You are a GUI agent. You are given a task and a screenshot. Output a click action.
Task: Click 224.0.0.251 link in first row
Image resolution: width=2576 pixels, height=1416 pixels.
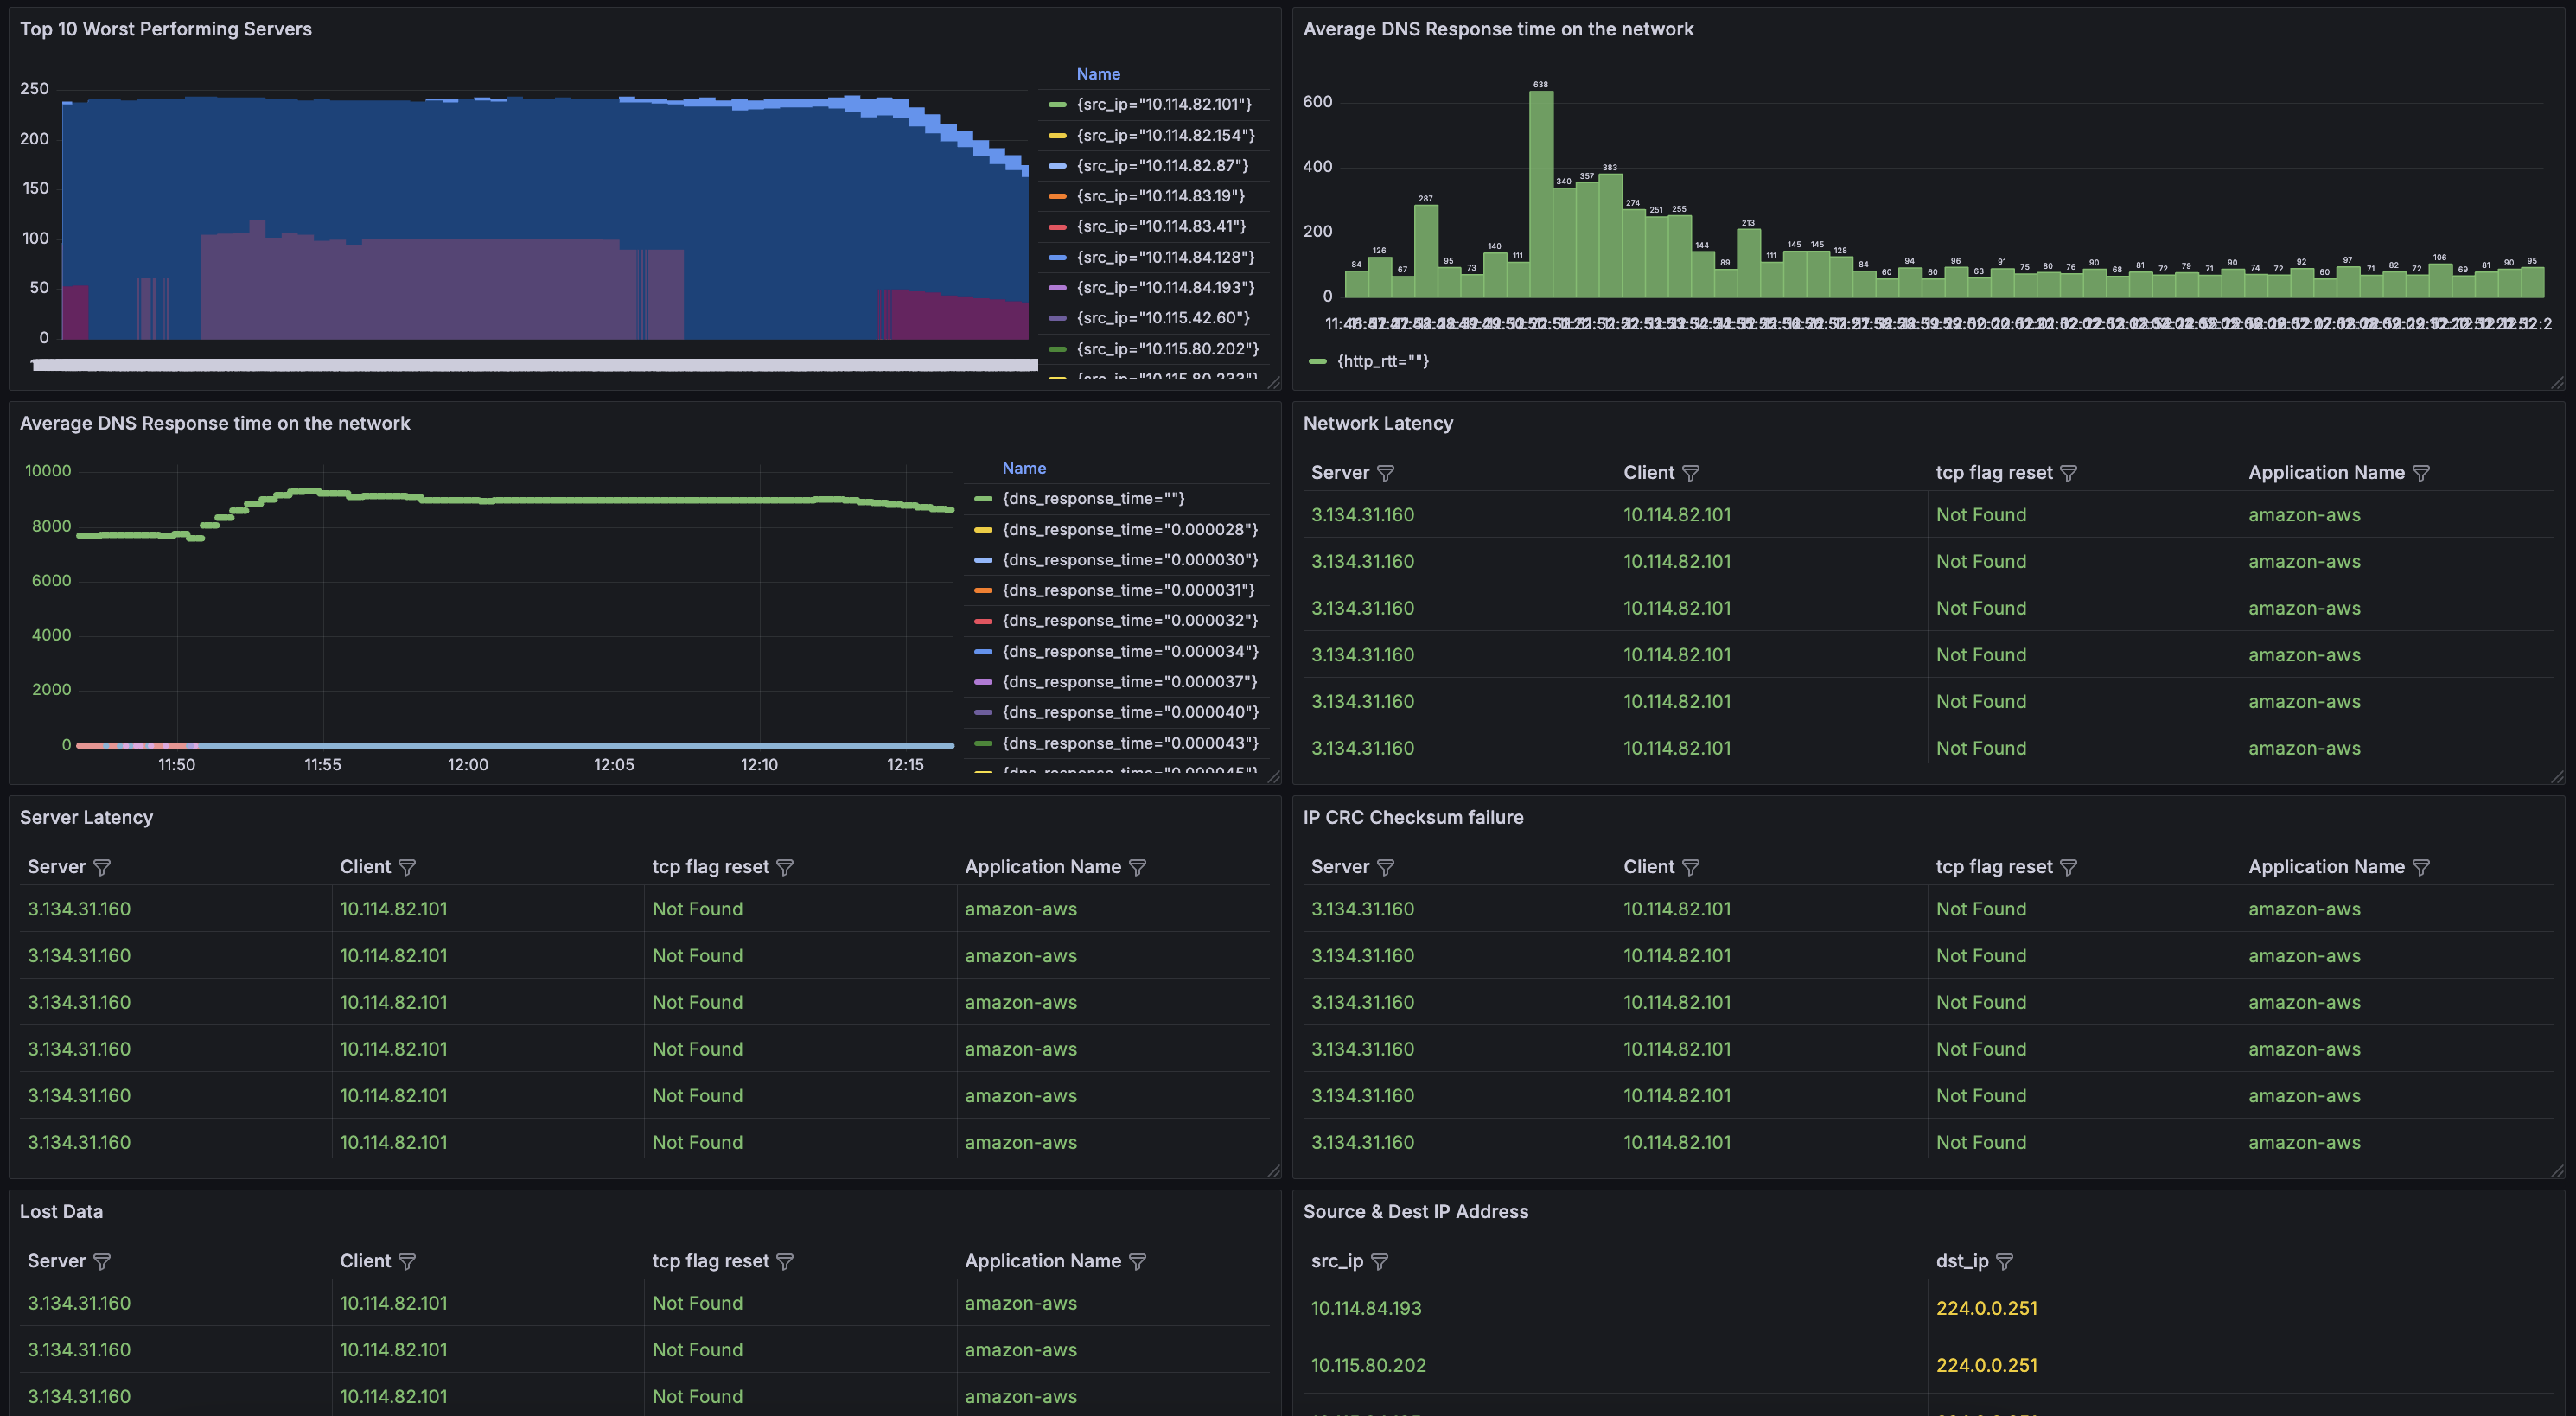click(x=1986, y=1308)
